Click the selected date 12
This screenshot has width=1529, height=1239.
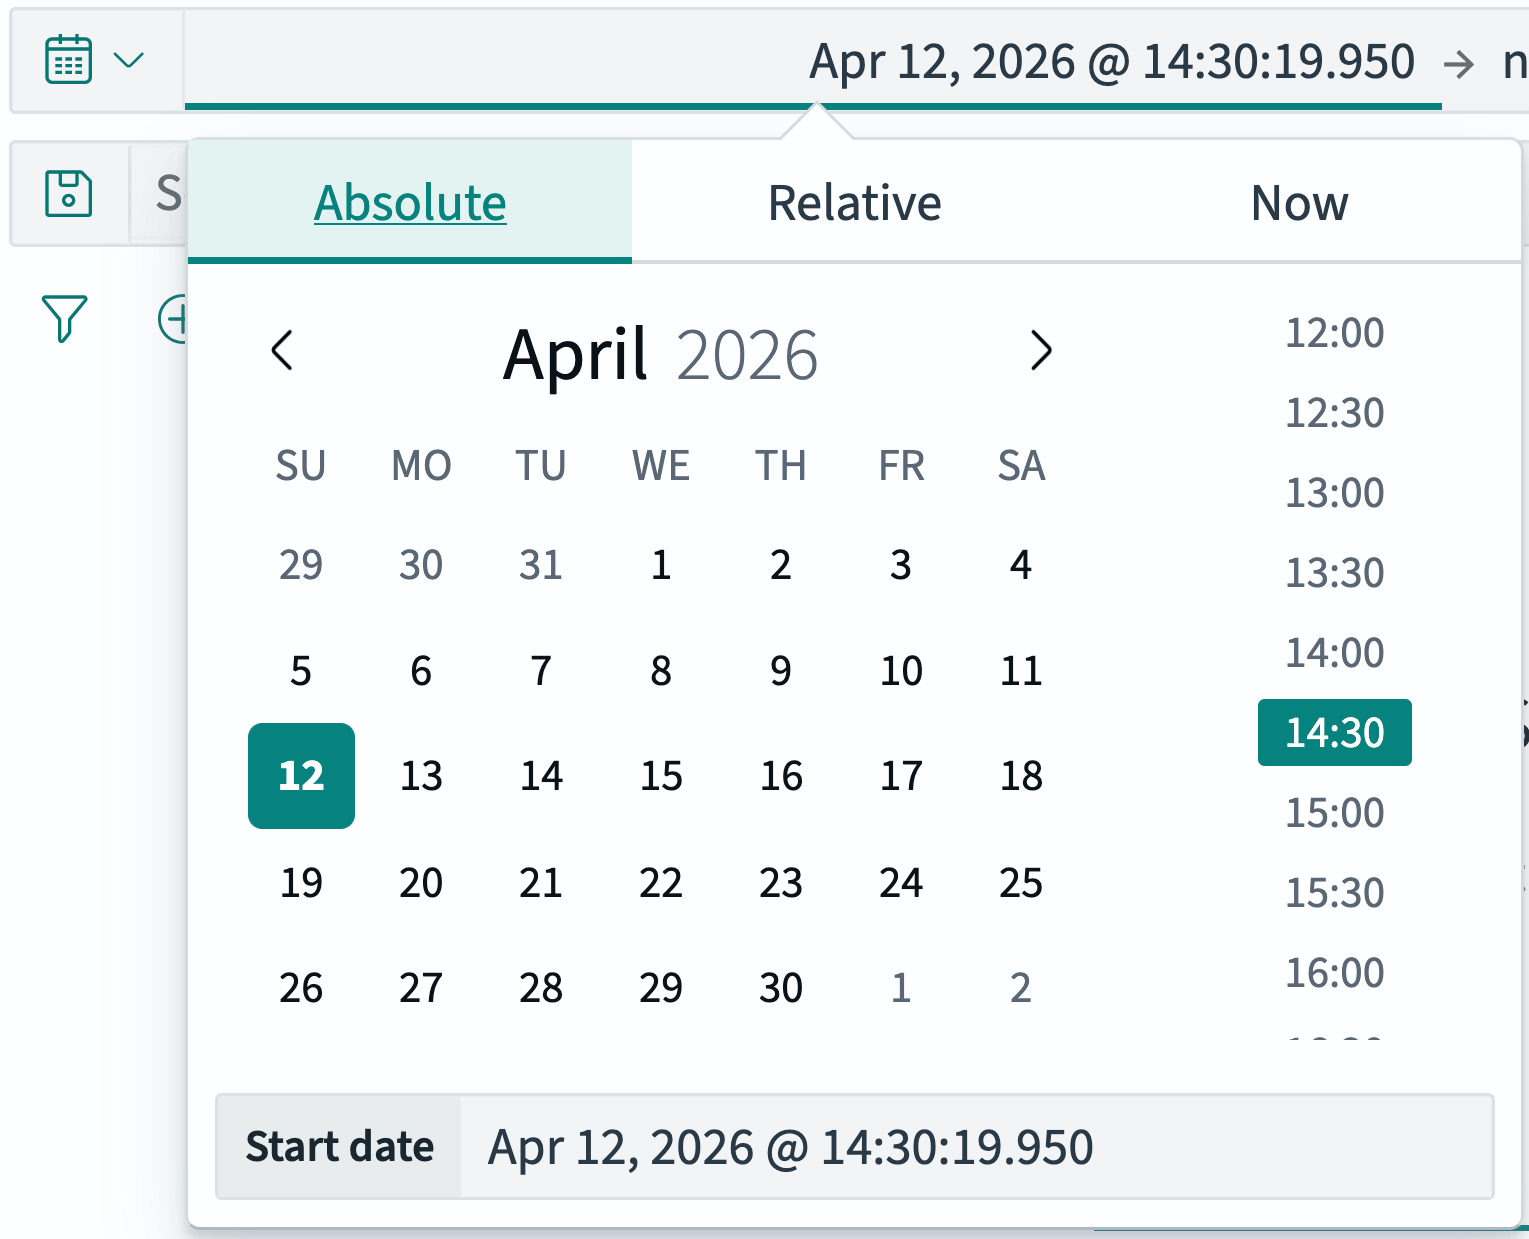(x=301, y=776)
